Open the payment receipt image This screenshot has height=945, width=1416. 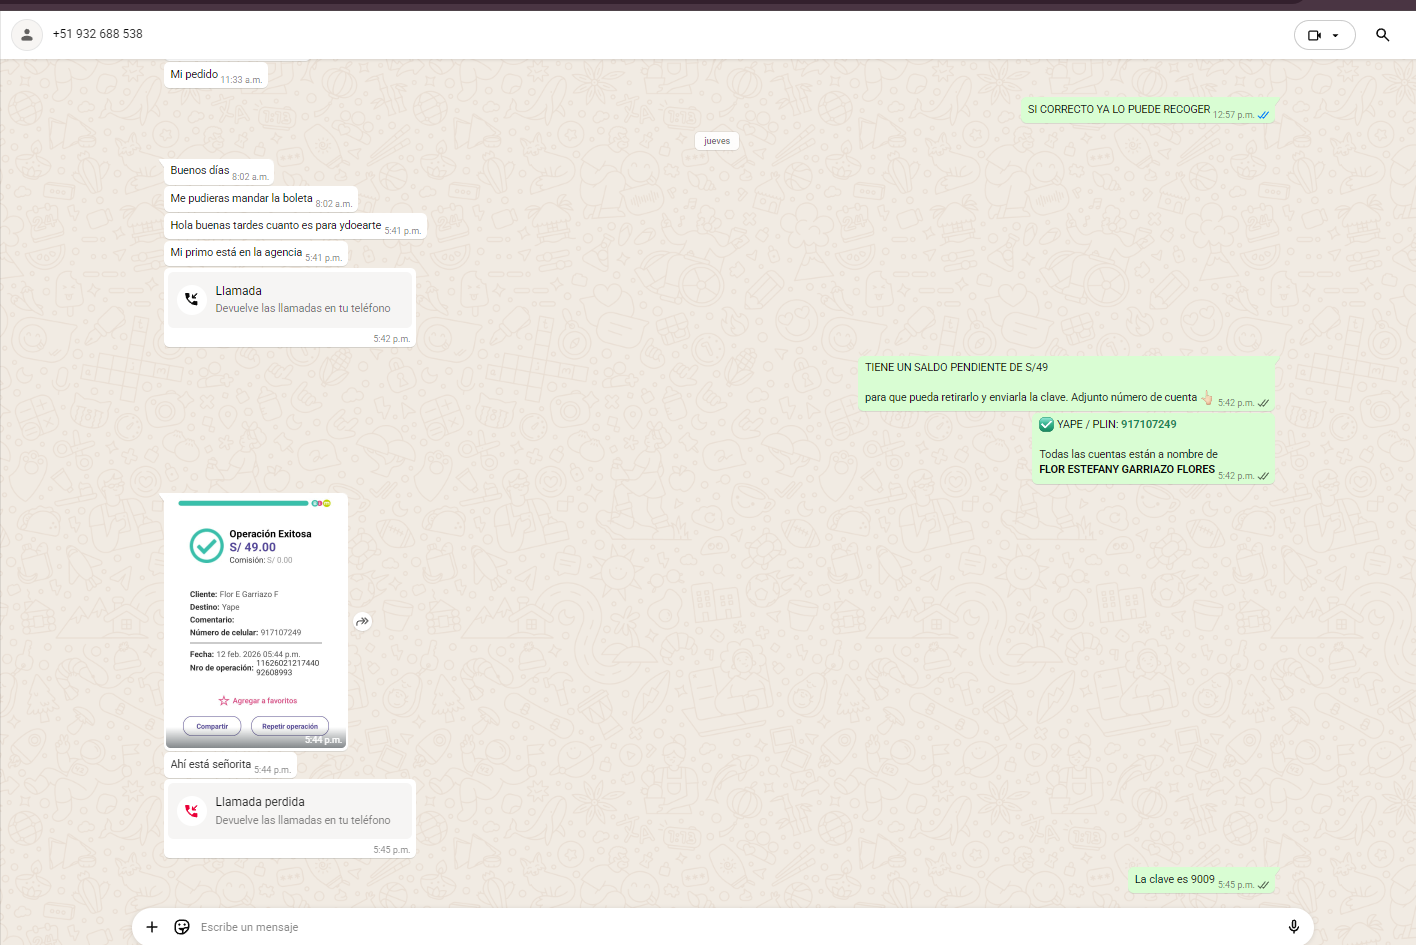tap(256, 620)
